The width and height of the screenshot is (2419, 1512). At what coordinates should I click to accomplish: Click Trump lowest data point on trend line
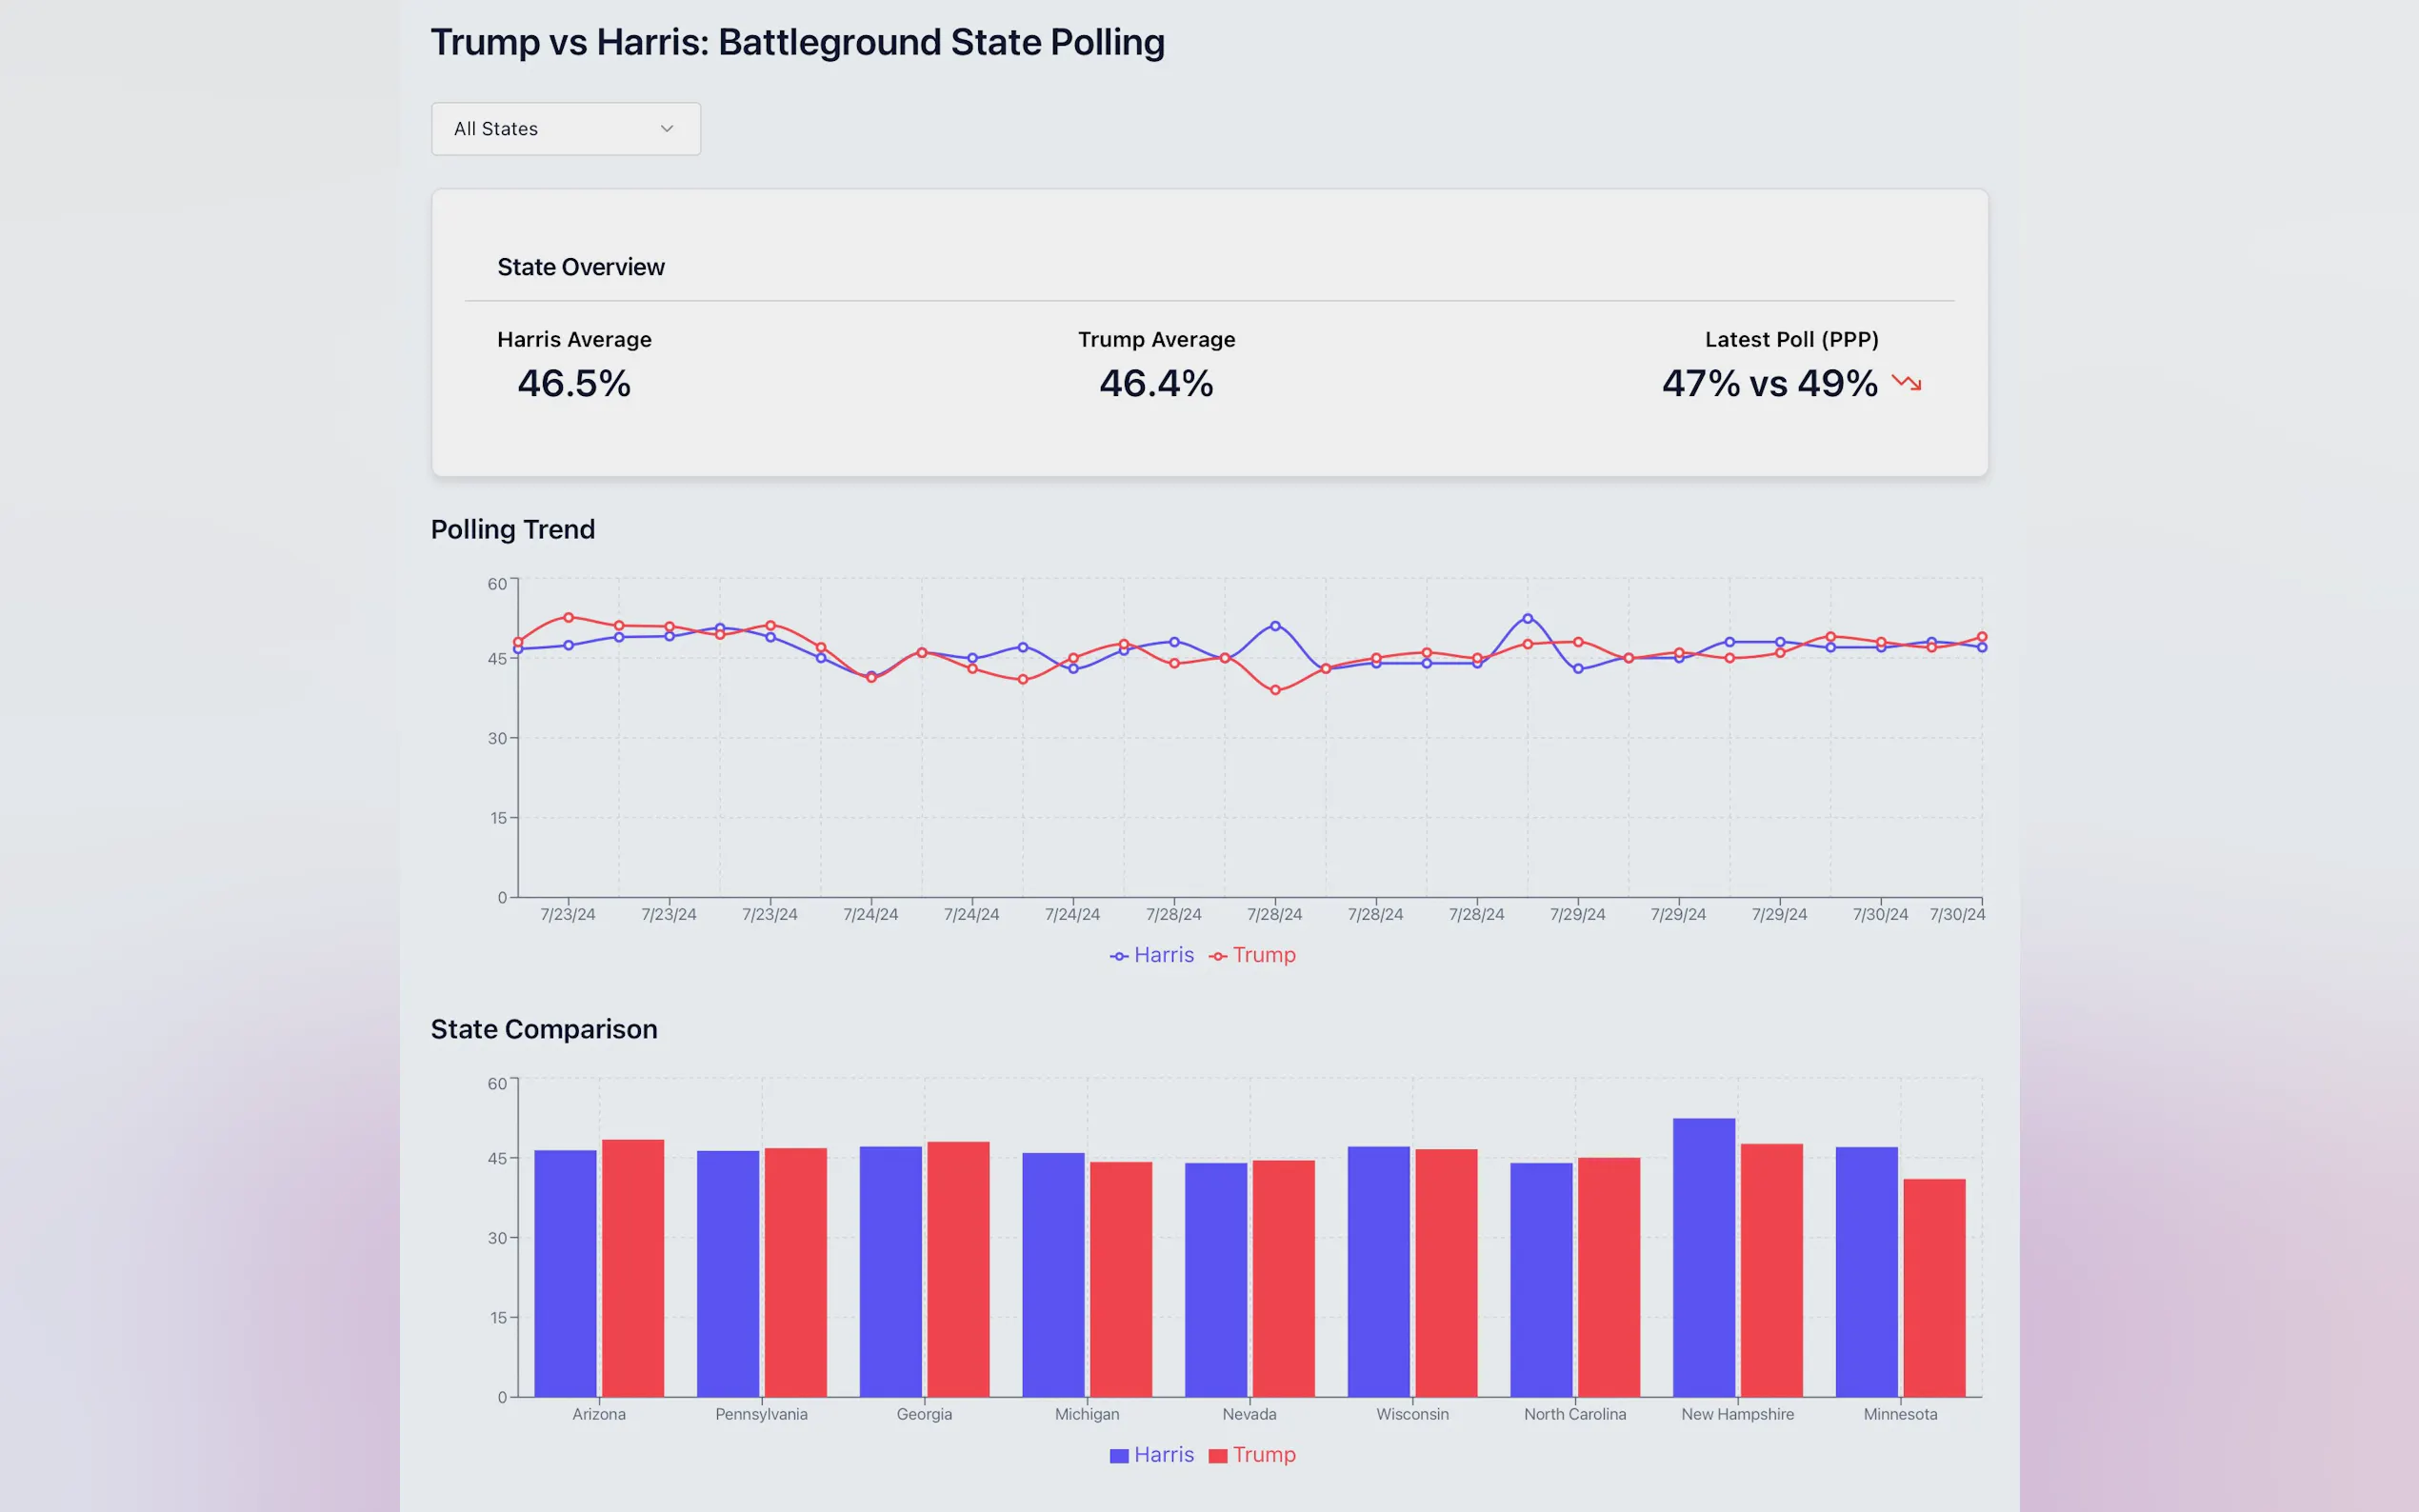(1275, 690)
